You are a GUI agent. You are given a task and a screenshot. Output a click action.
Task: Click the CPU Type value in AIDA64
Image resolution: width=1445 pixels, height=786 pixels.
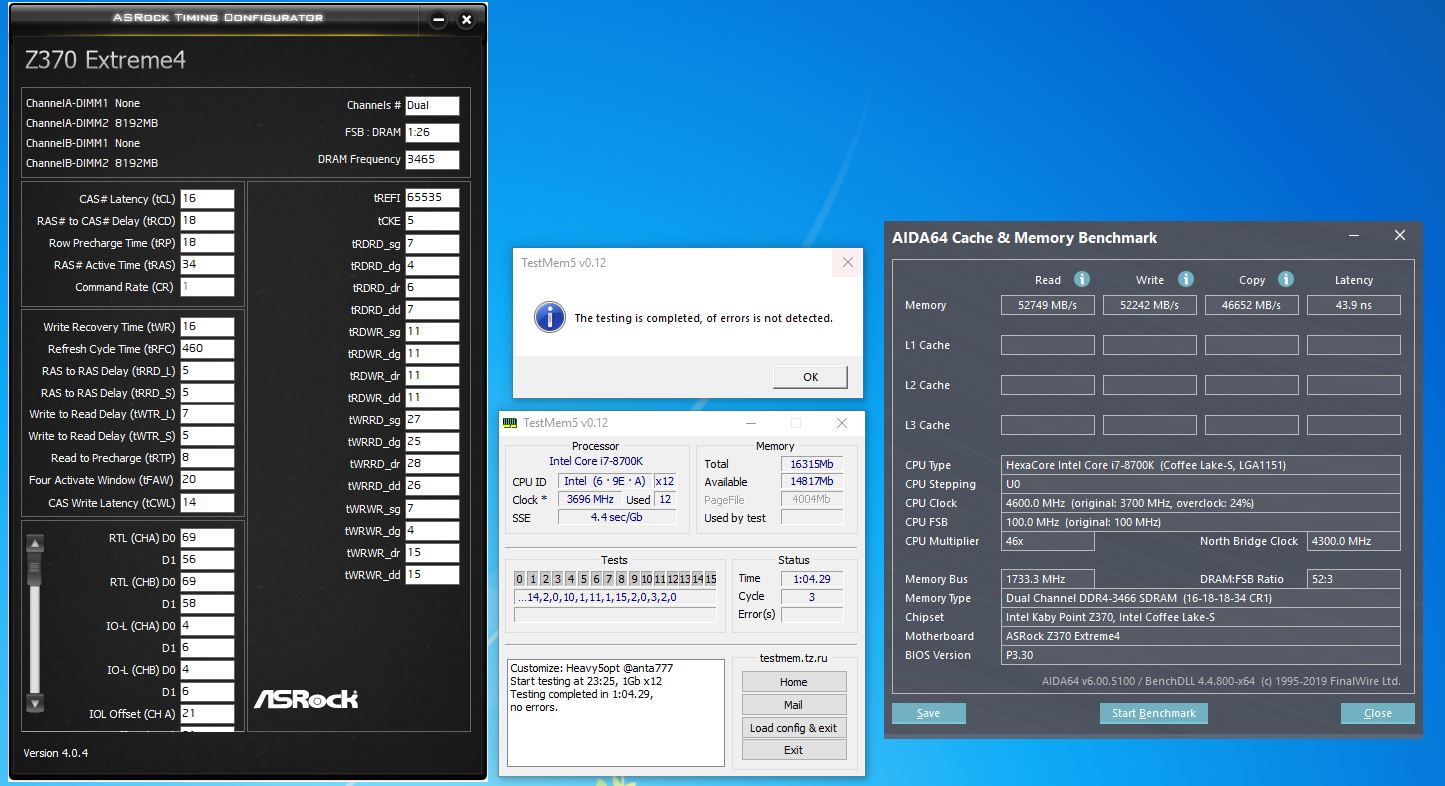pos(1201,465)
